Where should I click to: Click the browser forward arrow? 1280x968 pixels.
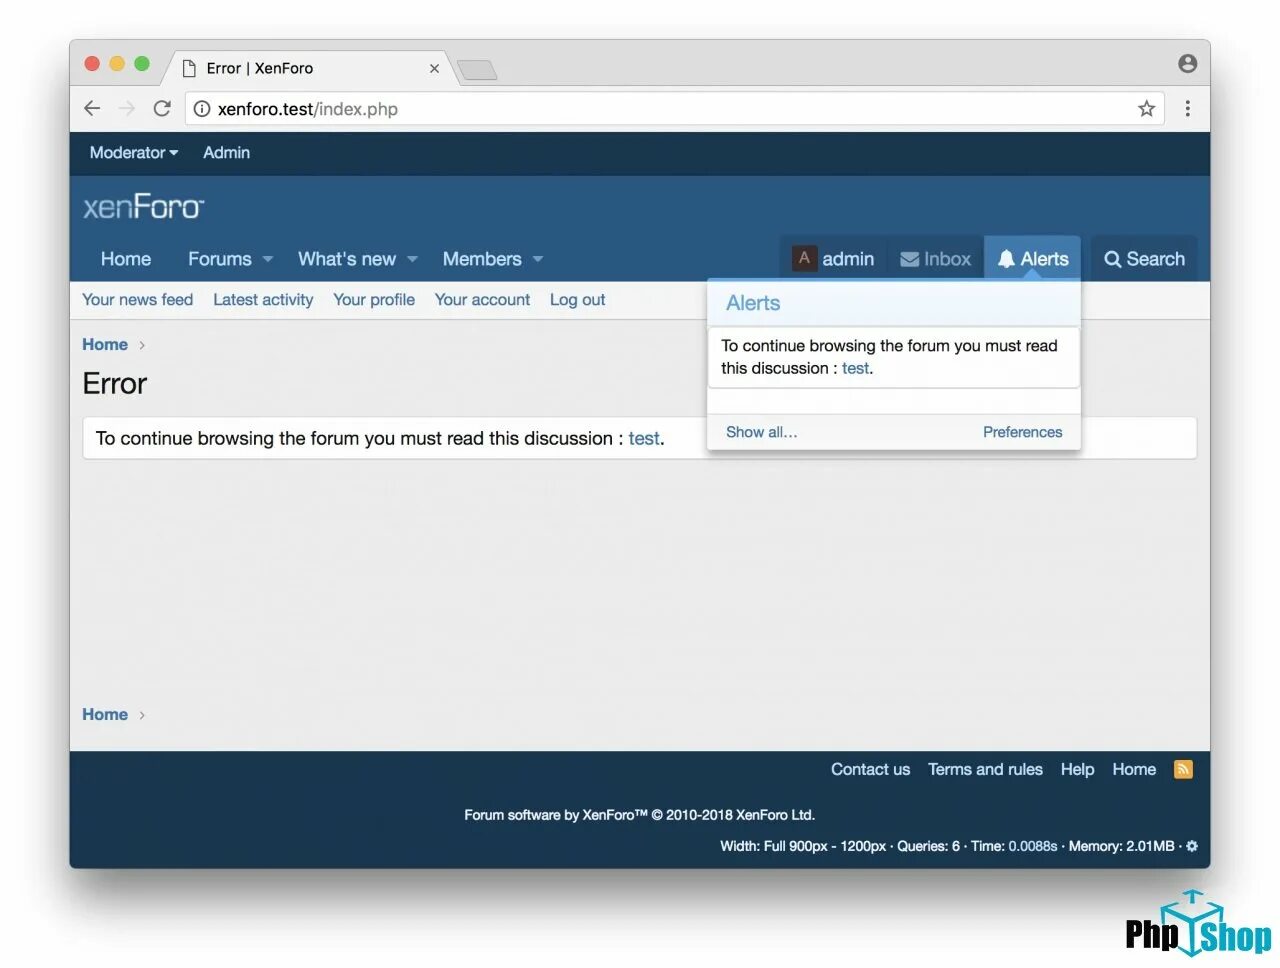coord(127,108)
